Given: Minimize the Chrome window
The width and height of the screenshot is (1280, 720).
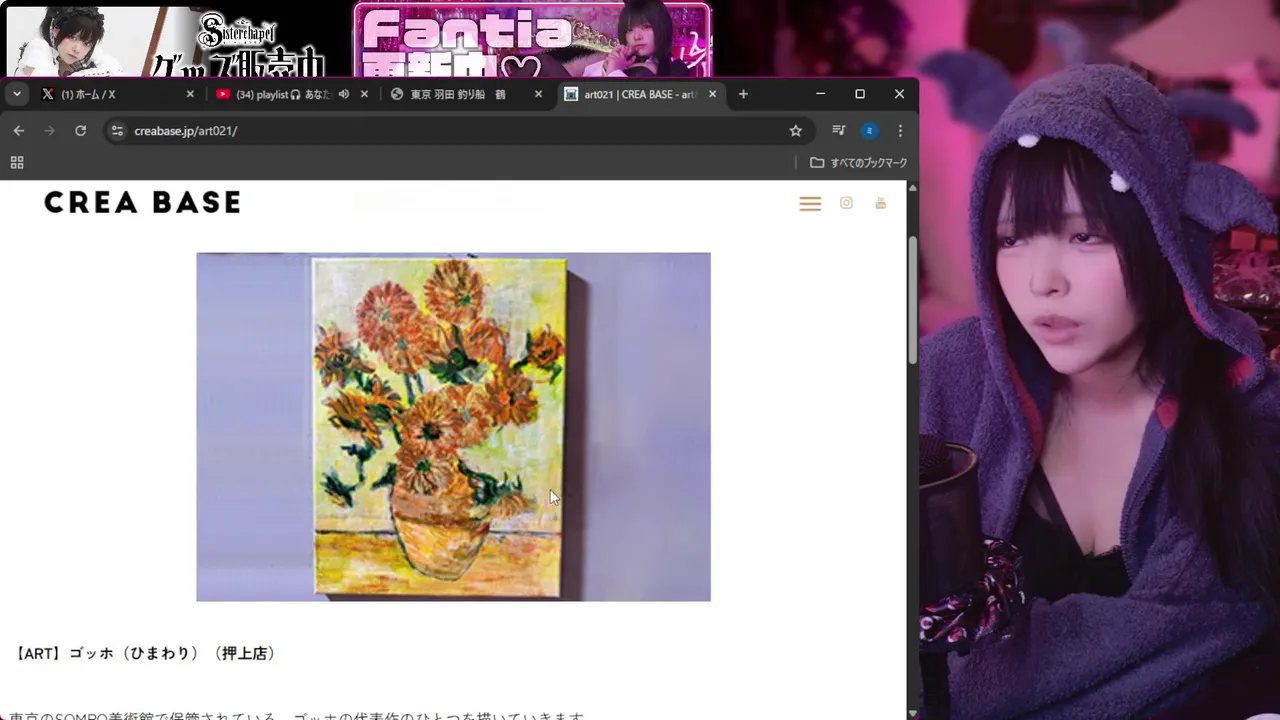Looking at the screenshot, I should 820,94.
